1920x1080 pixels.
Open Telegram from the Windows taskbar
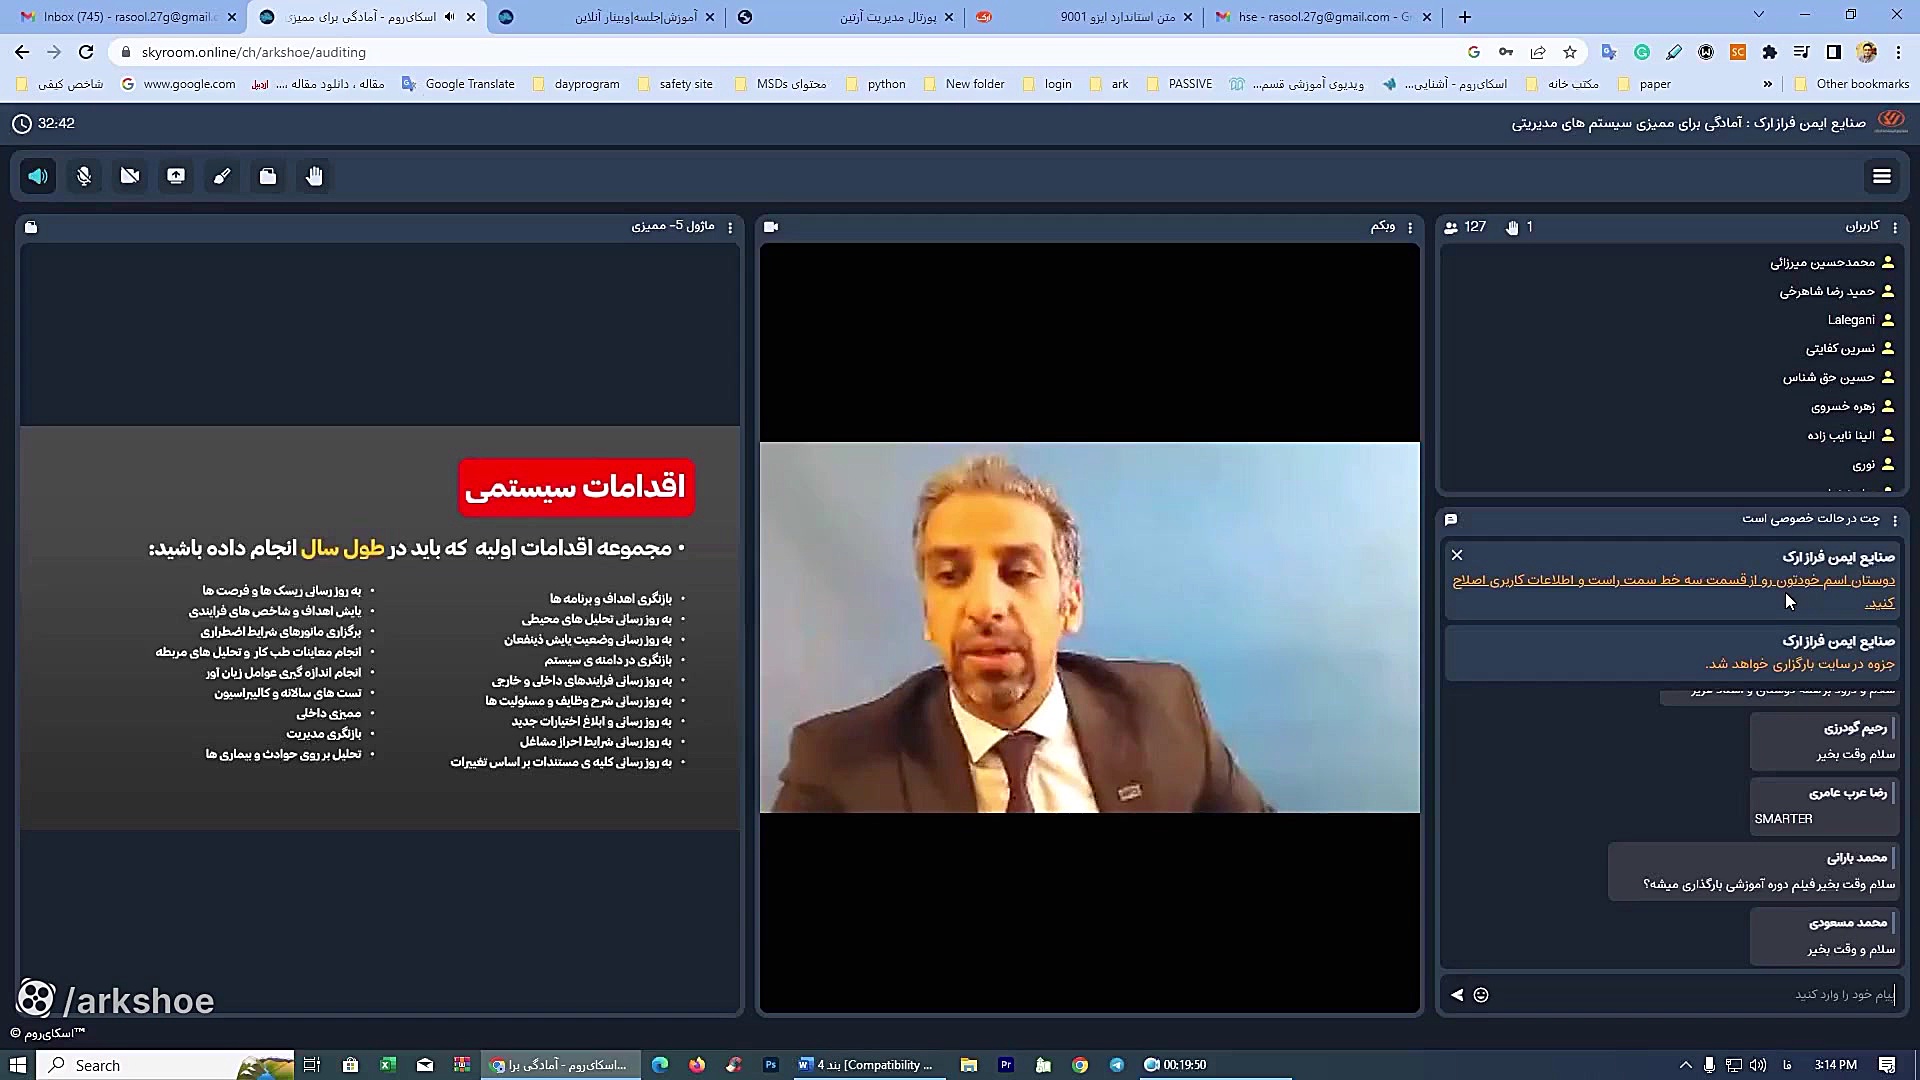(1117, 1065)
